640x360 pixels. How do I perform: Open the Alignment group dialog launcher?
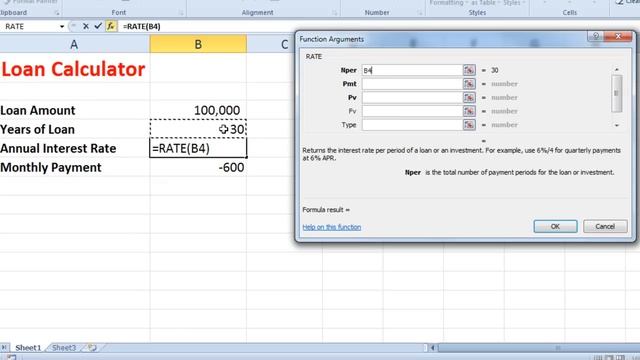click(334, 13)
